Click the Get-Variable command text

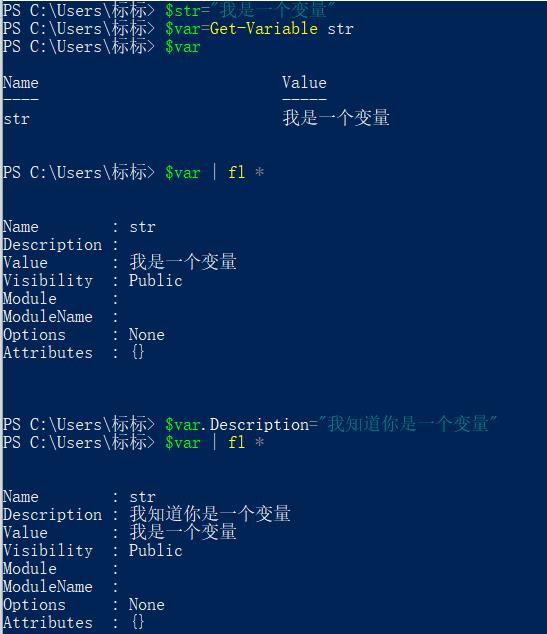pos(264,29)
